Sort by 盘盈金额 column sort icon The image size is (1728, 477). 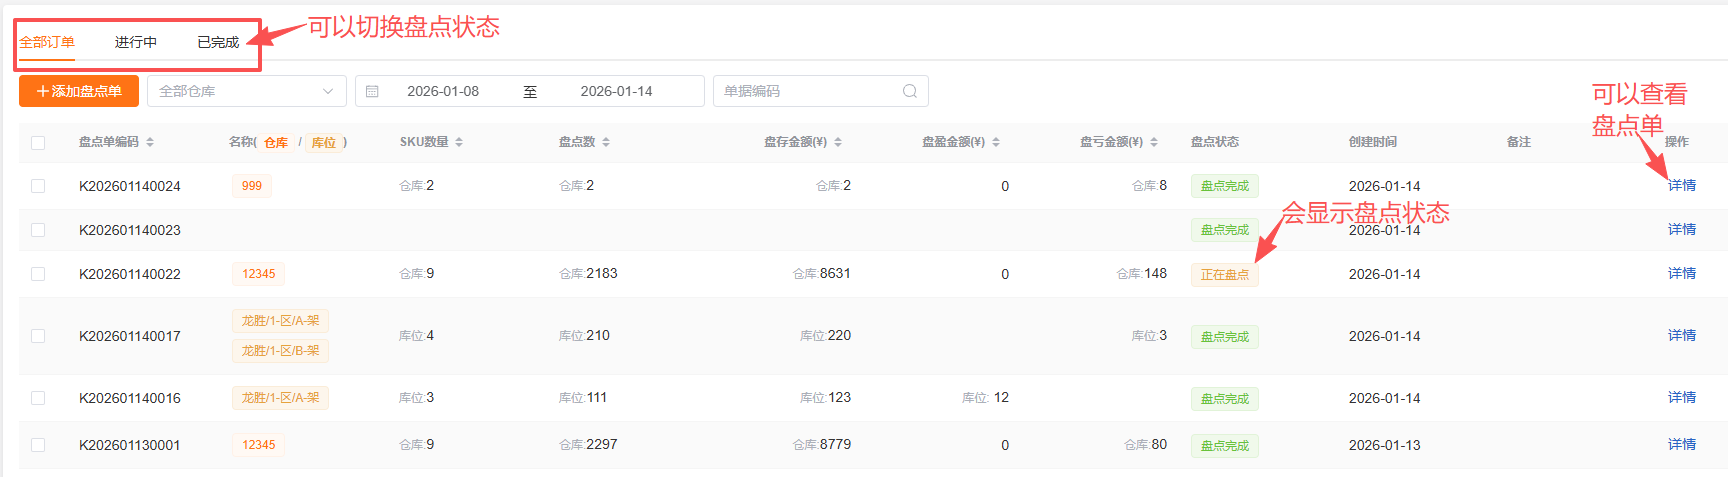[x=996, y=142]
